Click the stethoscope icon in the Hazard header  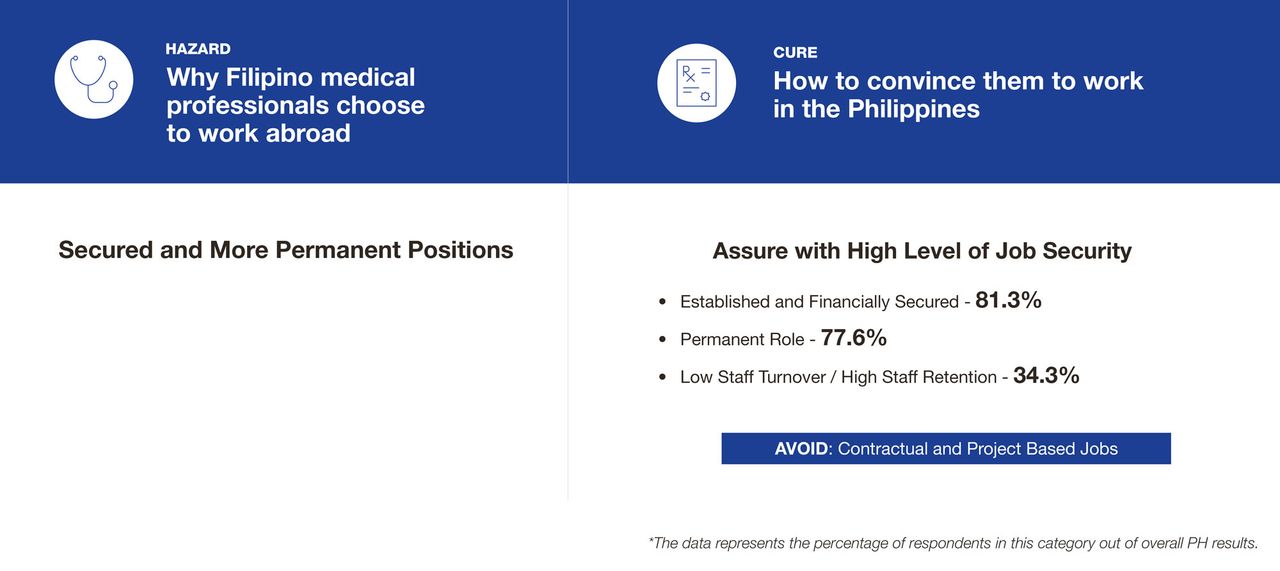click(x=93, y=80)
